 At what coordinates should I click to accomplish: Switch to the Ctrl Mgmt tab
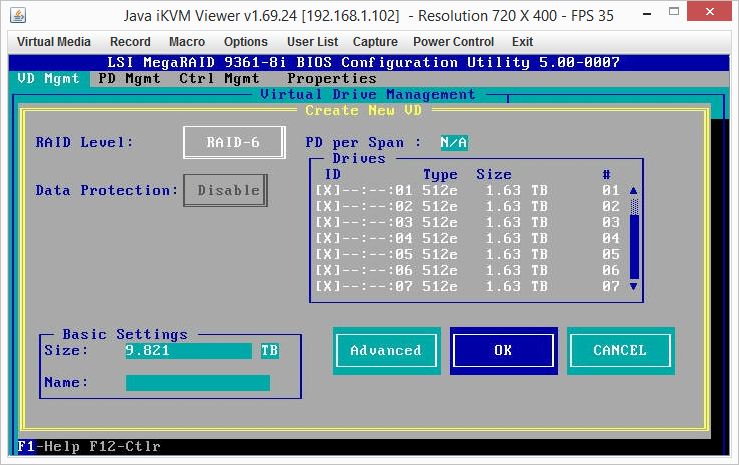tap(219, 78)
